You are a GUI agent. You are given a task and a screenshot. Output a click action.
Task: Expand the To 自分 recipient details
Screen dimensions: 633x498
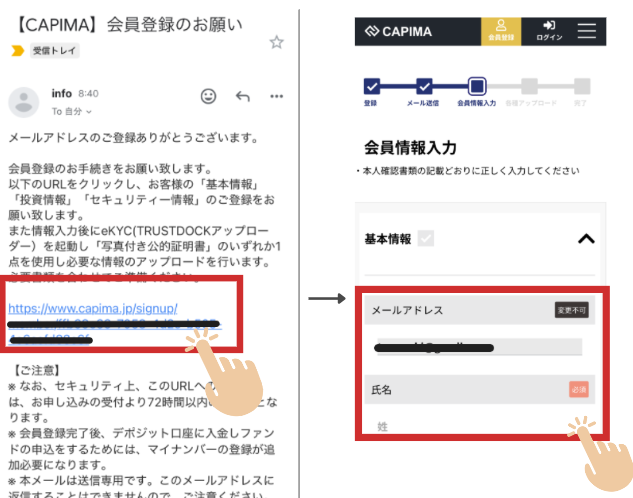click(71, 111)
